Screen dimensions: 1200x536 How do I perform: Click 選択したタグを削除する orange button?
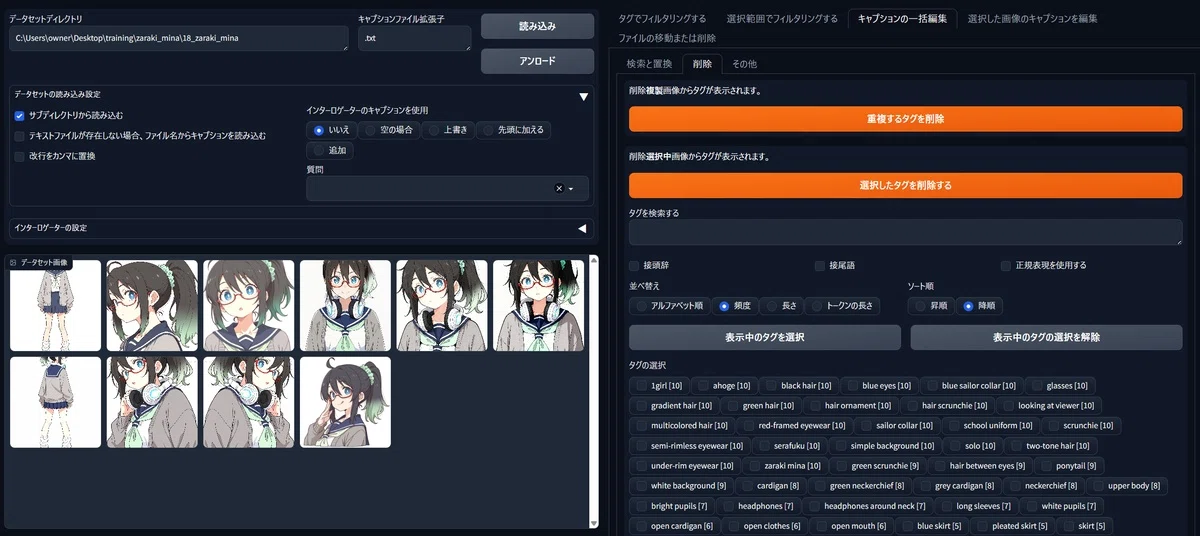pyautogui.click(x=905, y=185)
